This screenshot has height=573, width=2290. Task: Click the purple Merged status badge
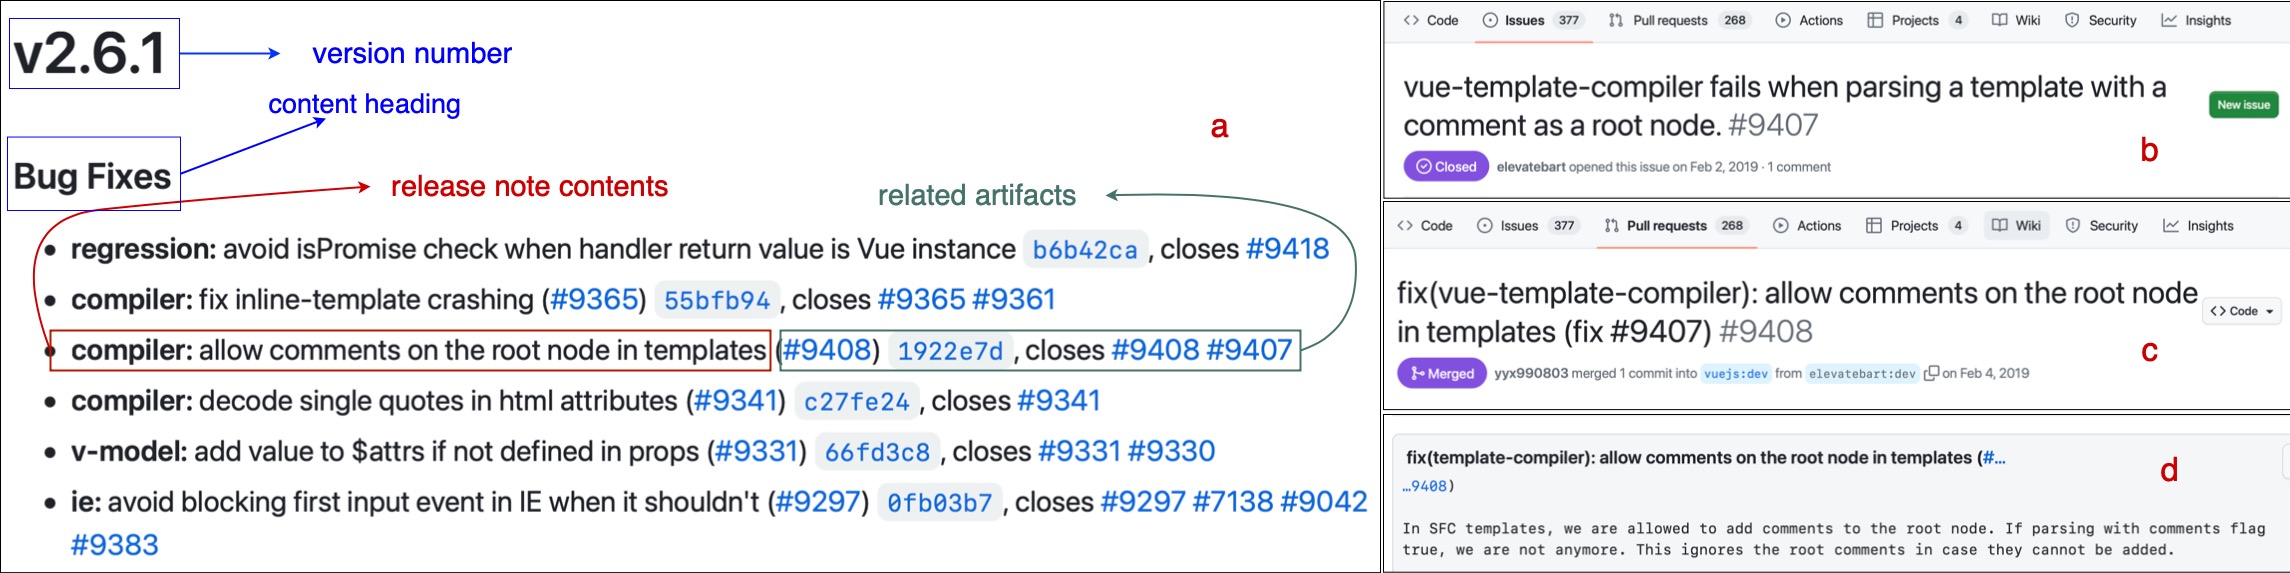[x=1441, y=373]
